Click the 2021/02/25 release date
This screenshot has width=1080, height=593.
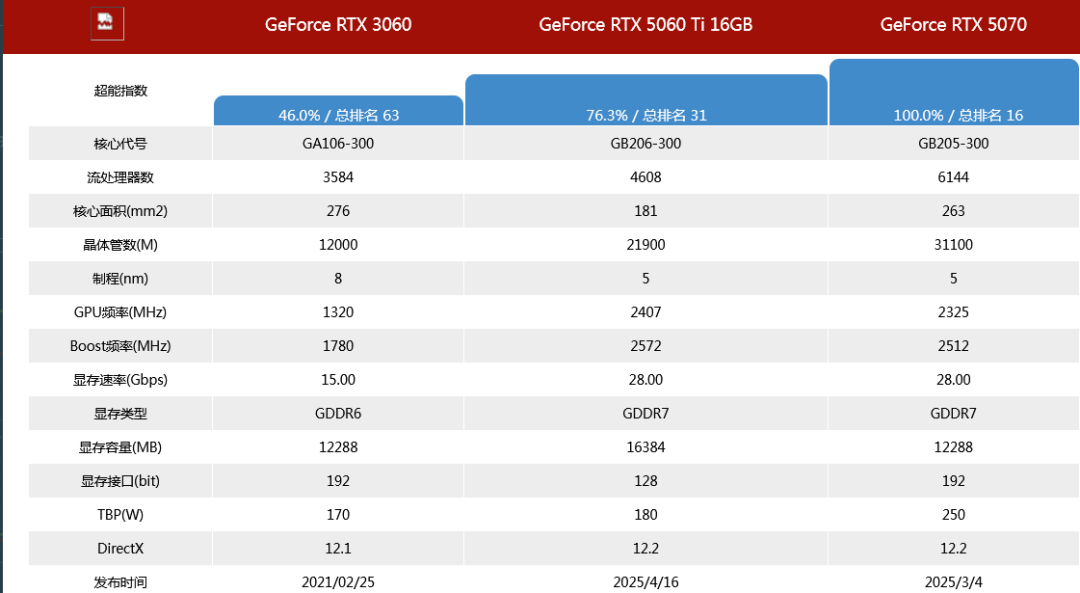point(338,582)
